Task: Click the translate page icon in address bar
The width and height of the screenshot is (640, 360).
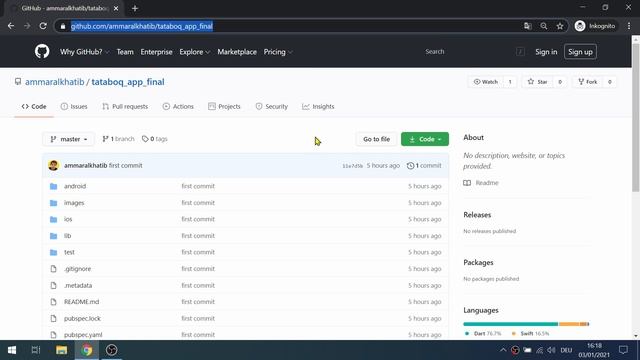Action: 528,26
